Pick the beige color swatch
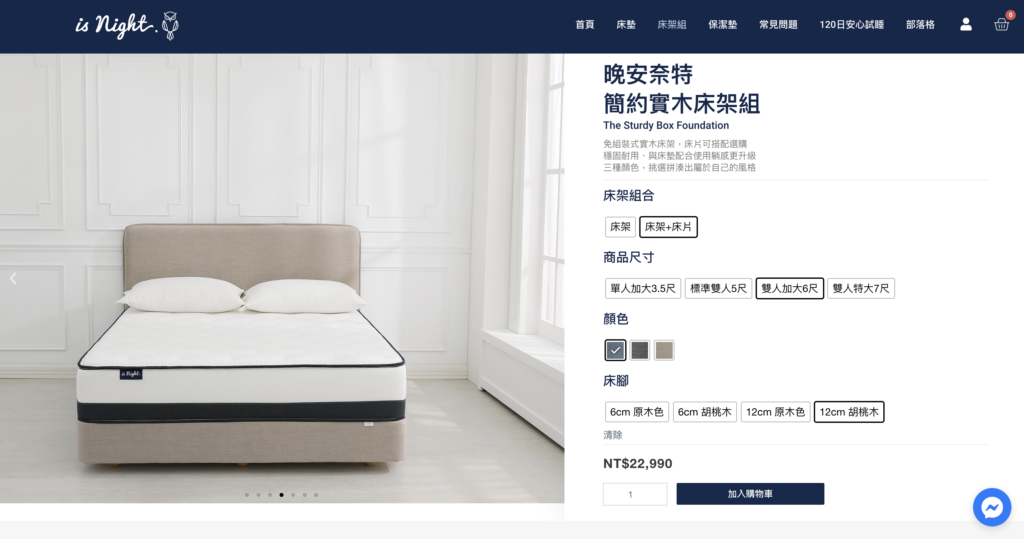This screenshot has height=539, width=1024. click(x=664, y=350)
